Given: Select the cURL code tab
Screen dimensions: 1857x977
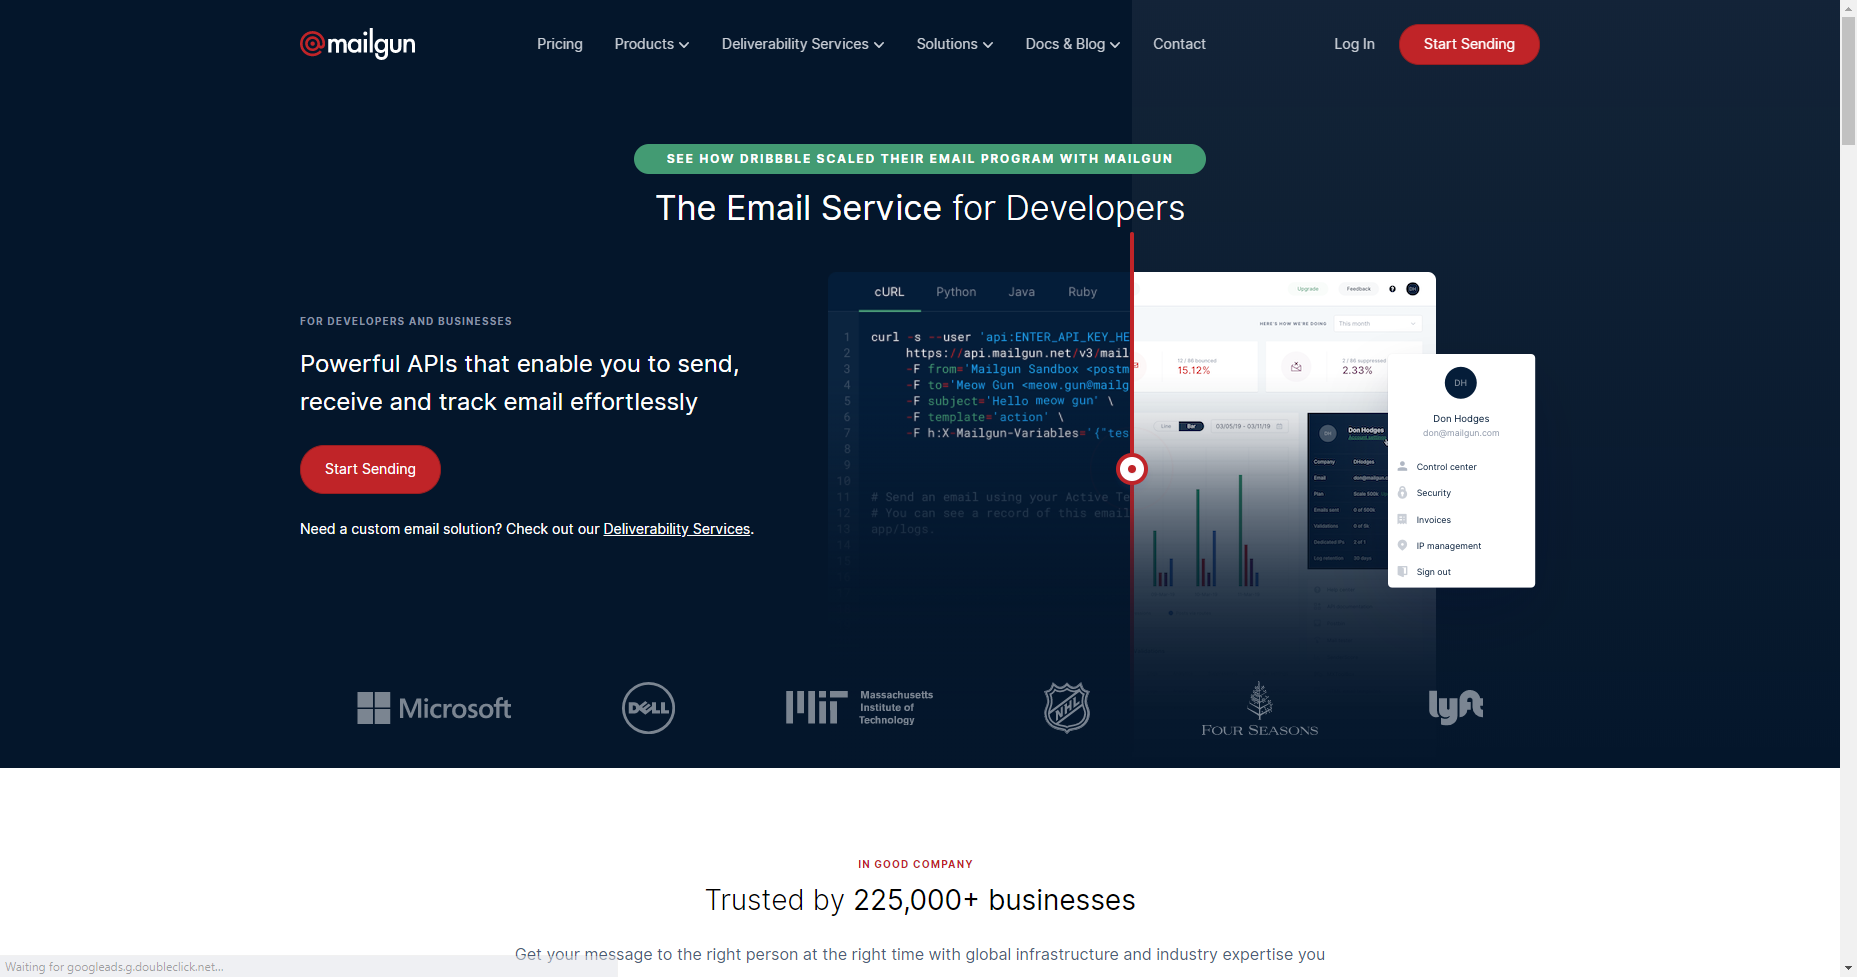Looking at the screenshot, I should pyautogui.click(x=889, y=292).
